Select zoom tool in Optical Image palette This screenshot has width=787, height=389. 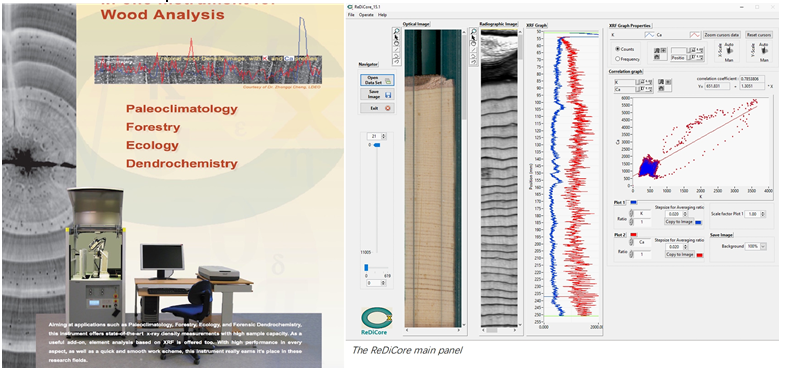(x=397, y=31)
